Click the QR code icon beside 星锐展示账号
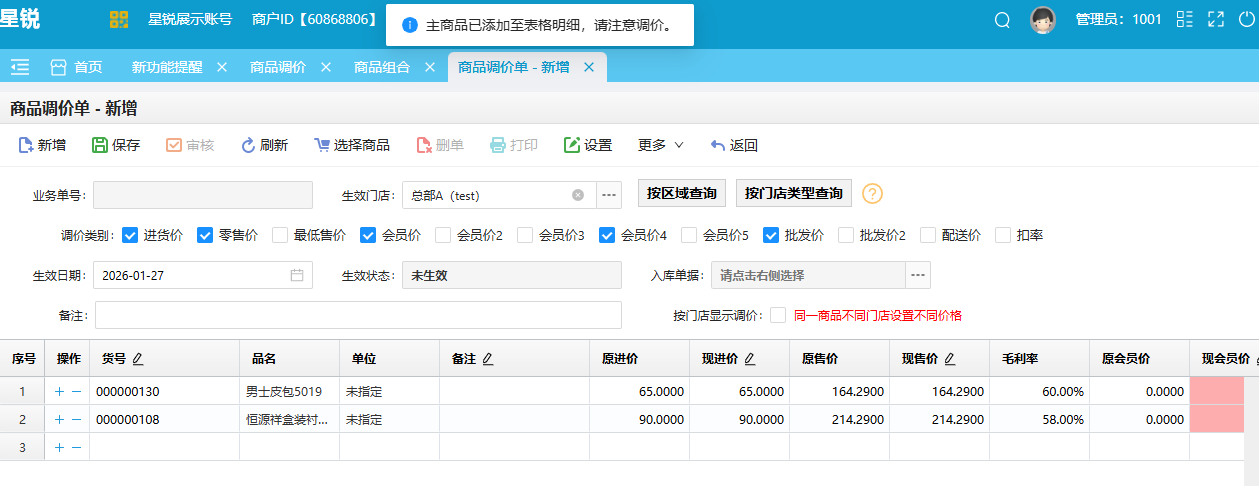Viewport: 1259px width, 486px height. 119,19
